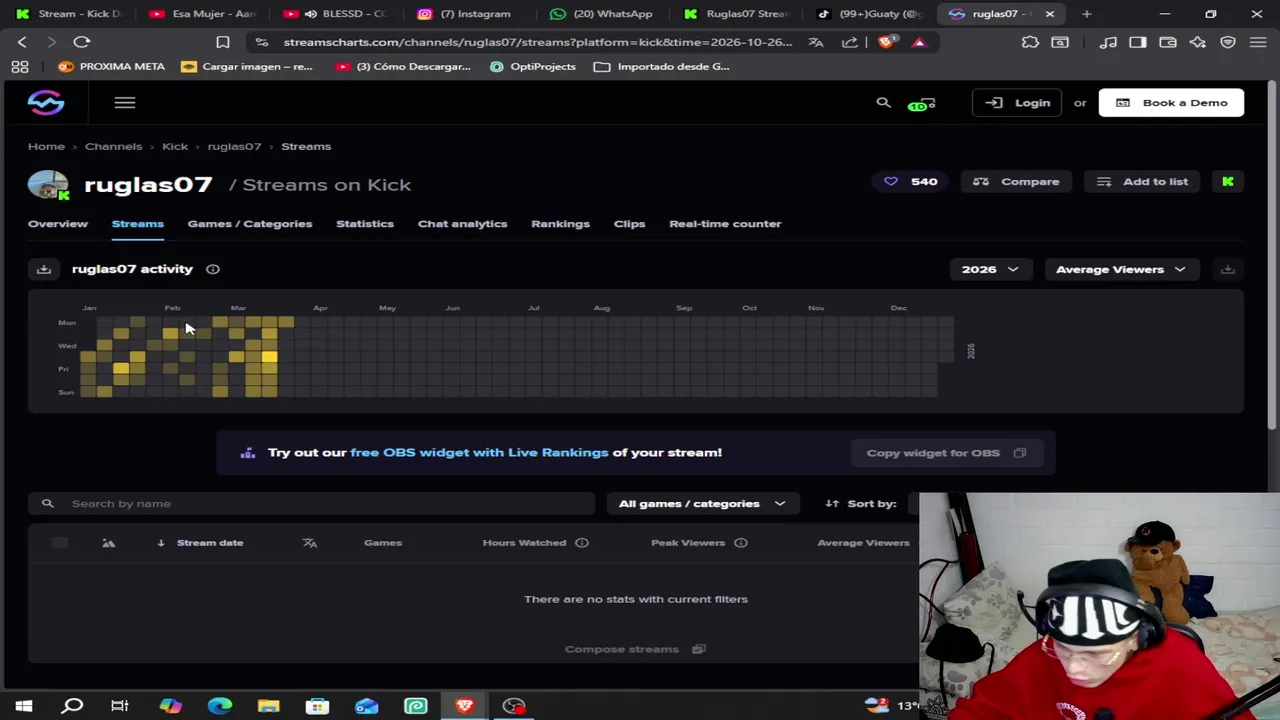Click the Search by name field

pos(312,503)
